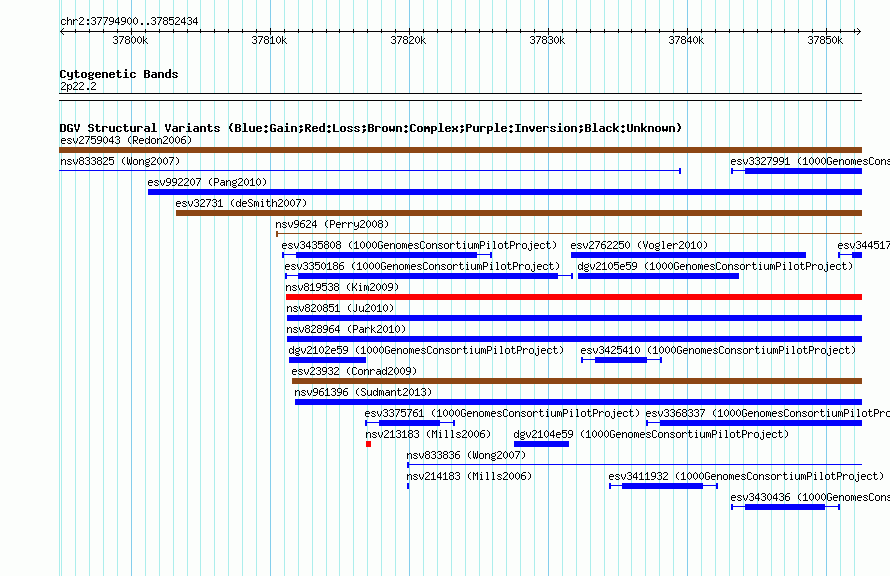Click the red nsv819538 loss bar
The width and height of the screenshot is (890, 576).
[574, 297]
